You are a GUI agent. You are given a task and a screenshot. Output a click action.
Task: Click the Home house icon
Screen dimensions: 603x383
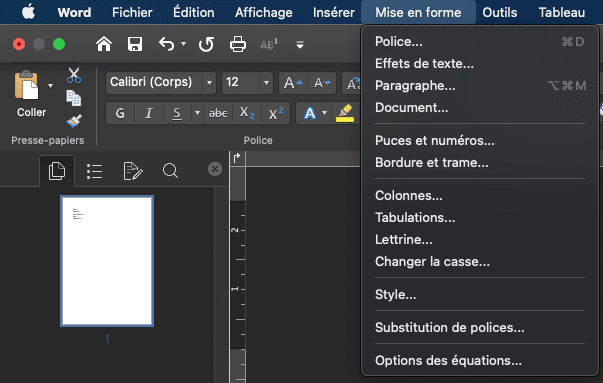tap(104, 44)
